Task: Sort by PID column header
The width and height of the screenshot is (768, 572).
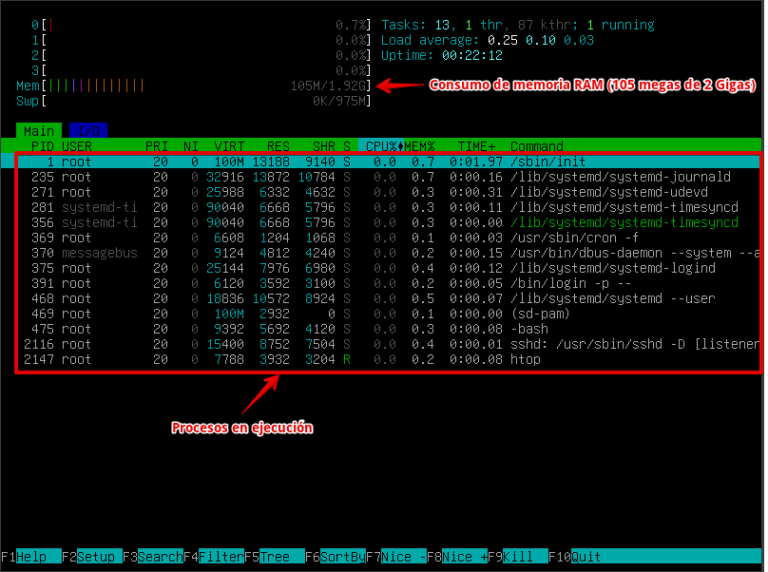Action: click(42, 146)
